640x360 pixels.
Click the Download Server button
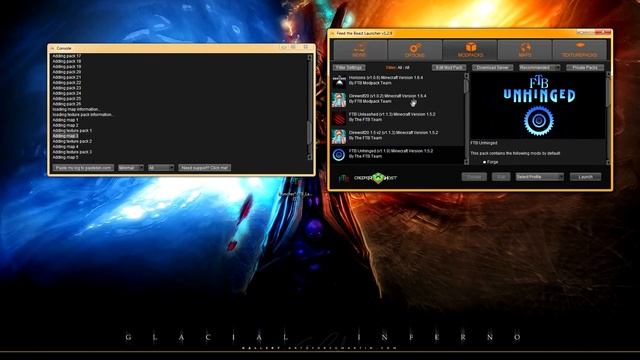pyautogui.click(x=492, y=68)
